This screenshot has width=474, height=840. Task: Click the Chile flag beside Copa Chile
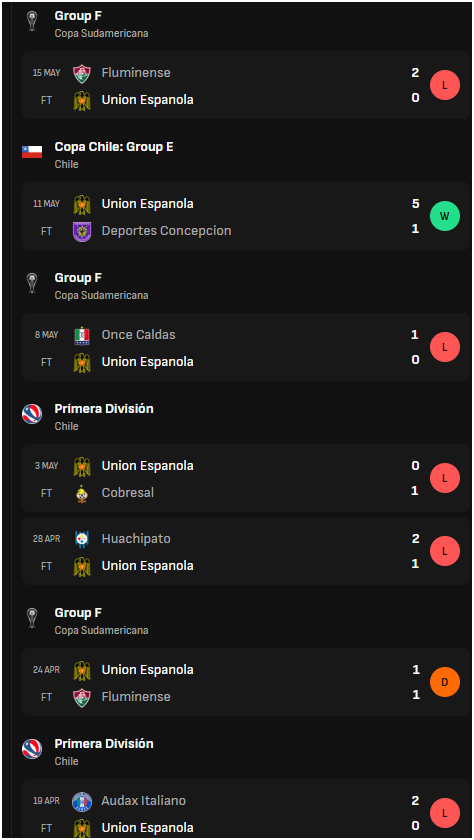click(x=32, y=152)
